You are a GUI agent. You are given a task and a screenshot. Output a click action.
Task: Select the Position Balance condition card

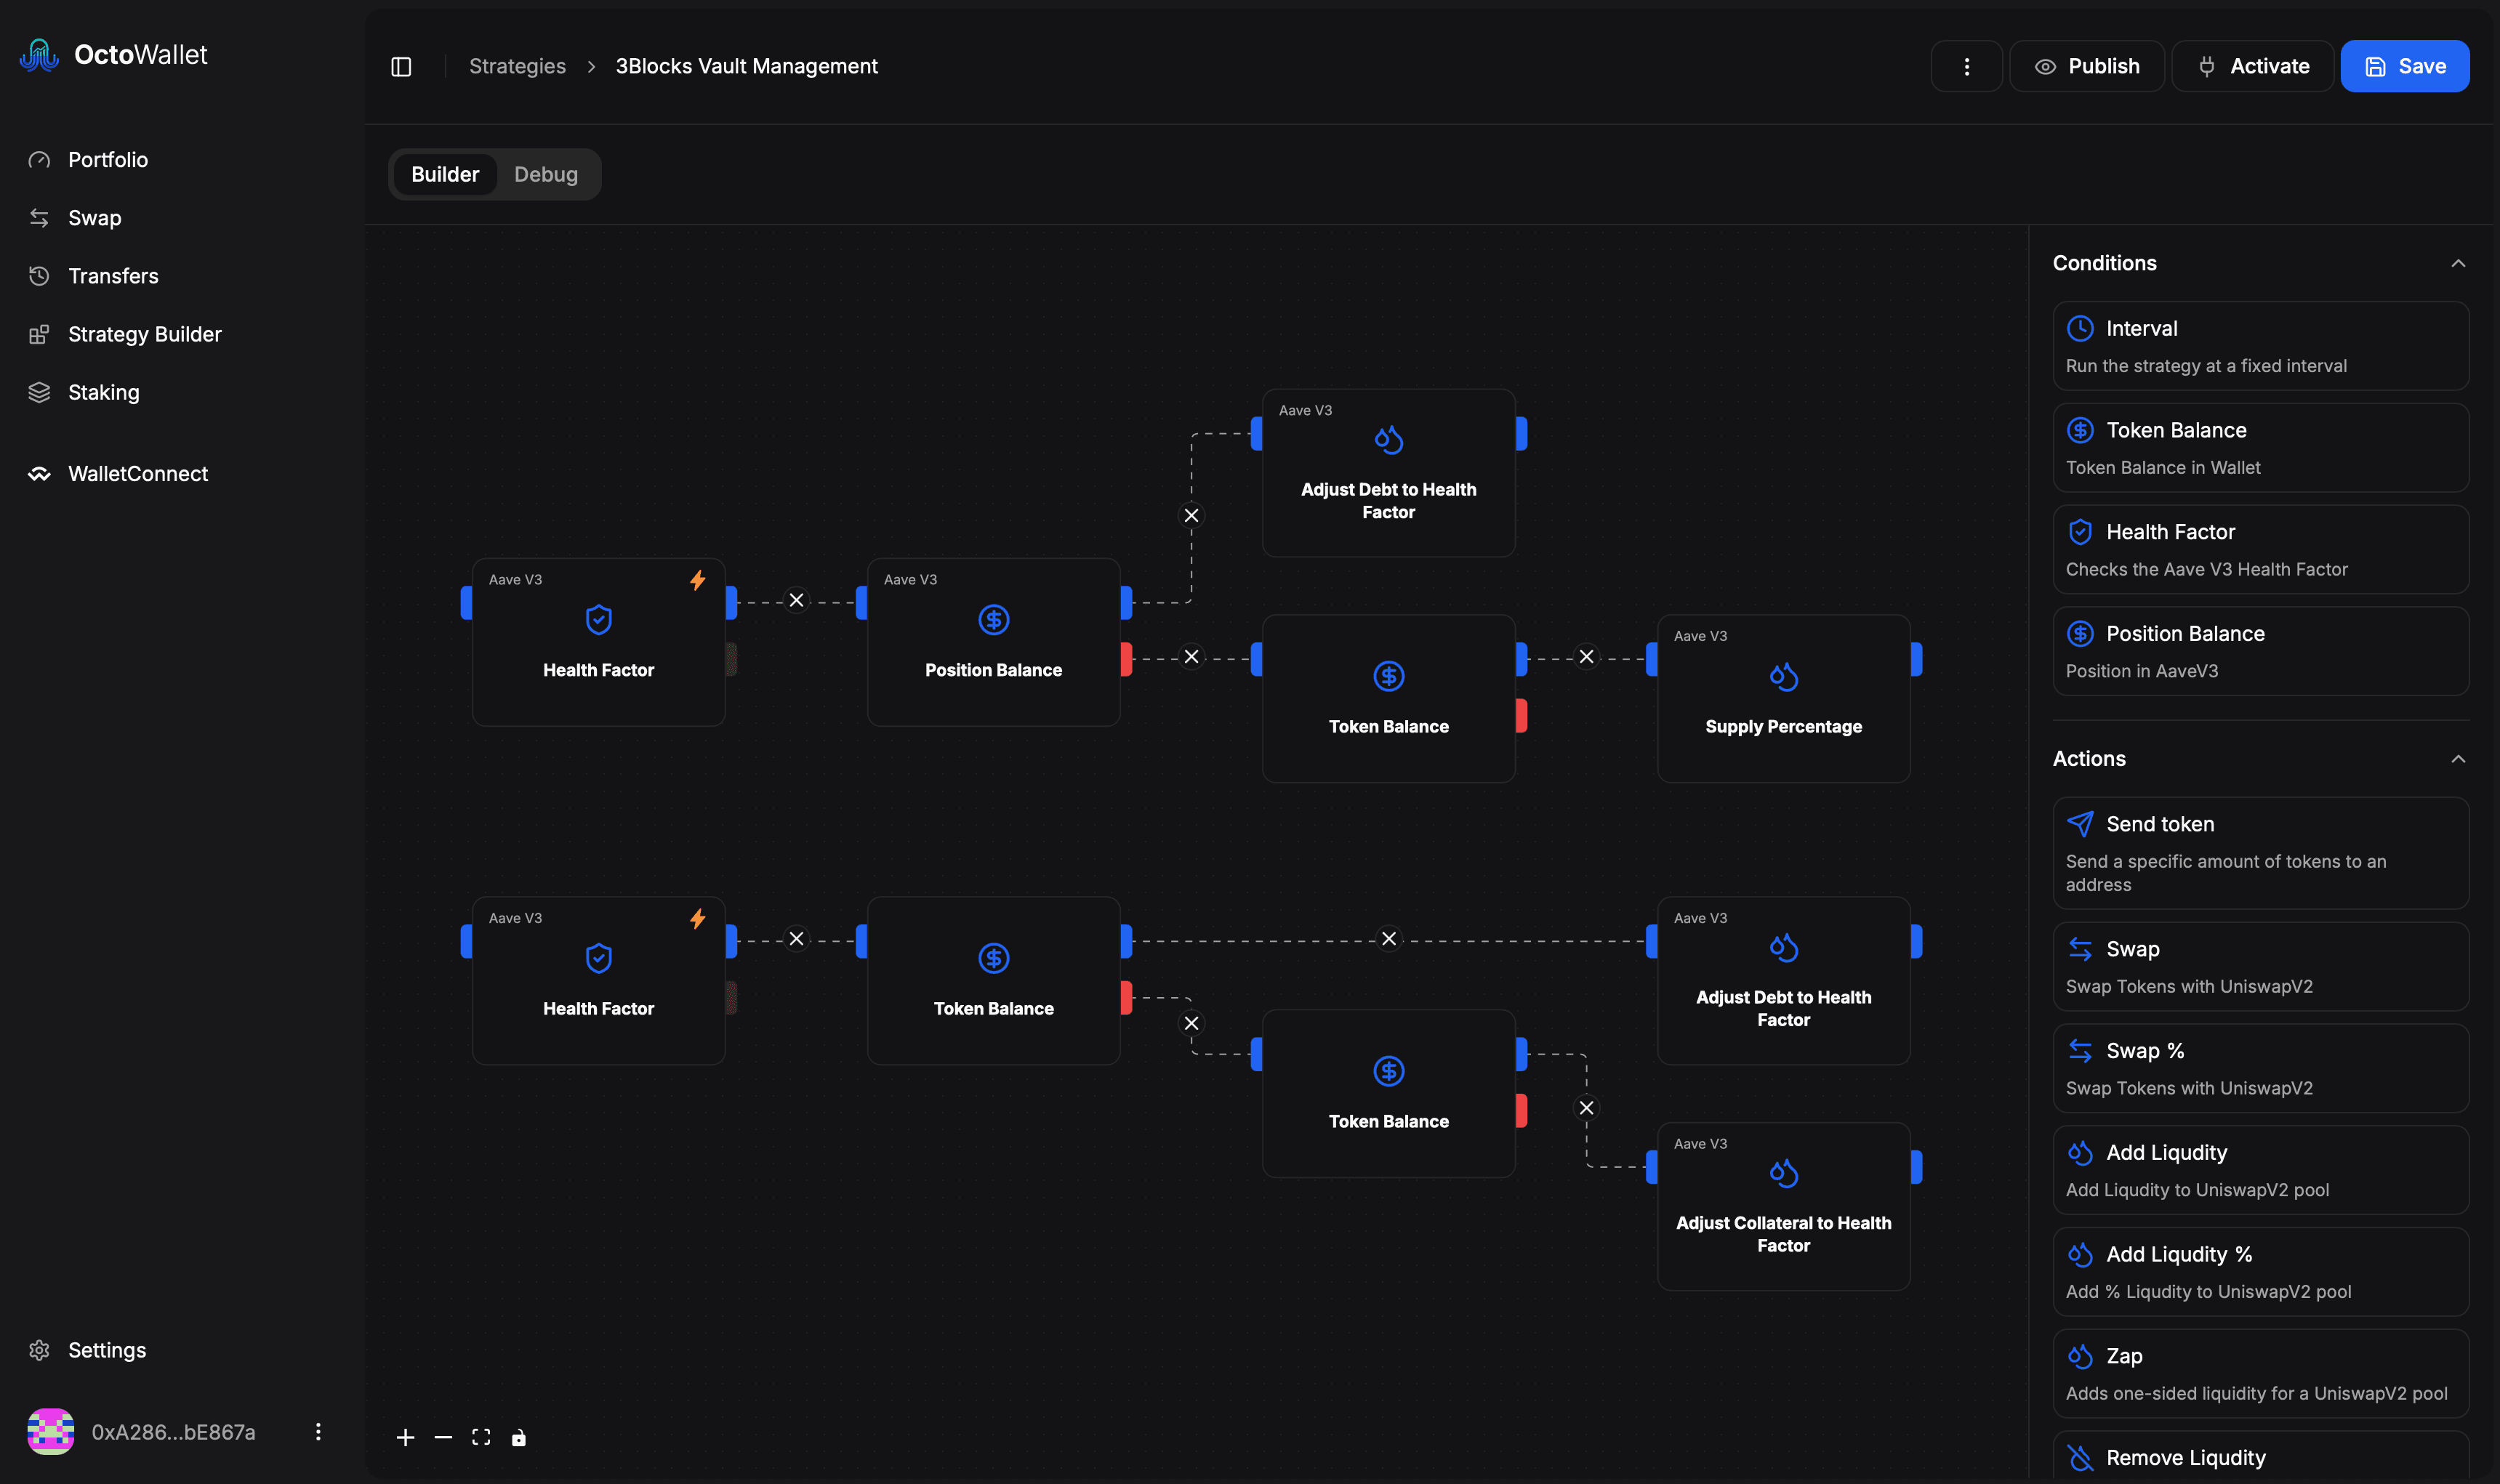[x=2260, y=651]
